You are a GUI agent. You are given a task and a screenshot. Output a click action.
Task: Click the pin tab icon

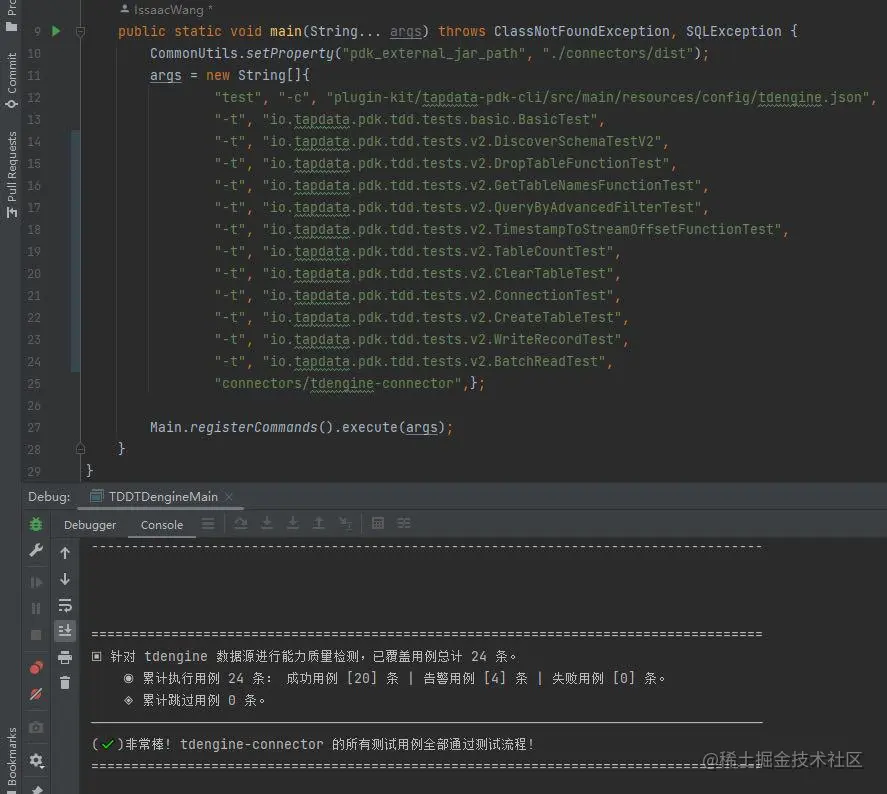pos(37,789)
